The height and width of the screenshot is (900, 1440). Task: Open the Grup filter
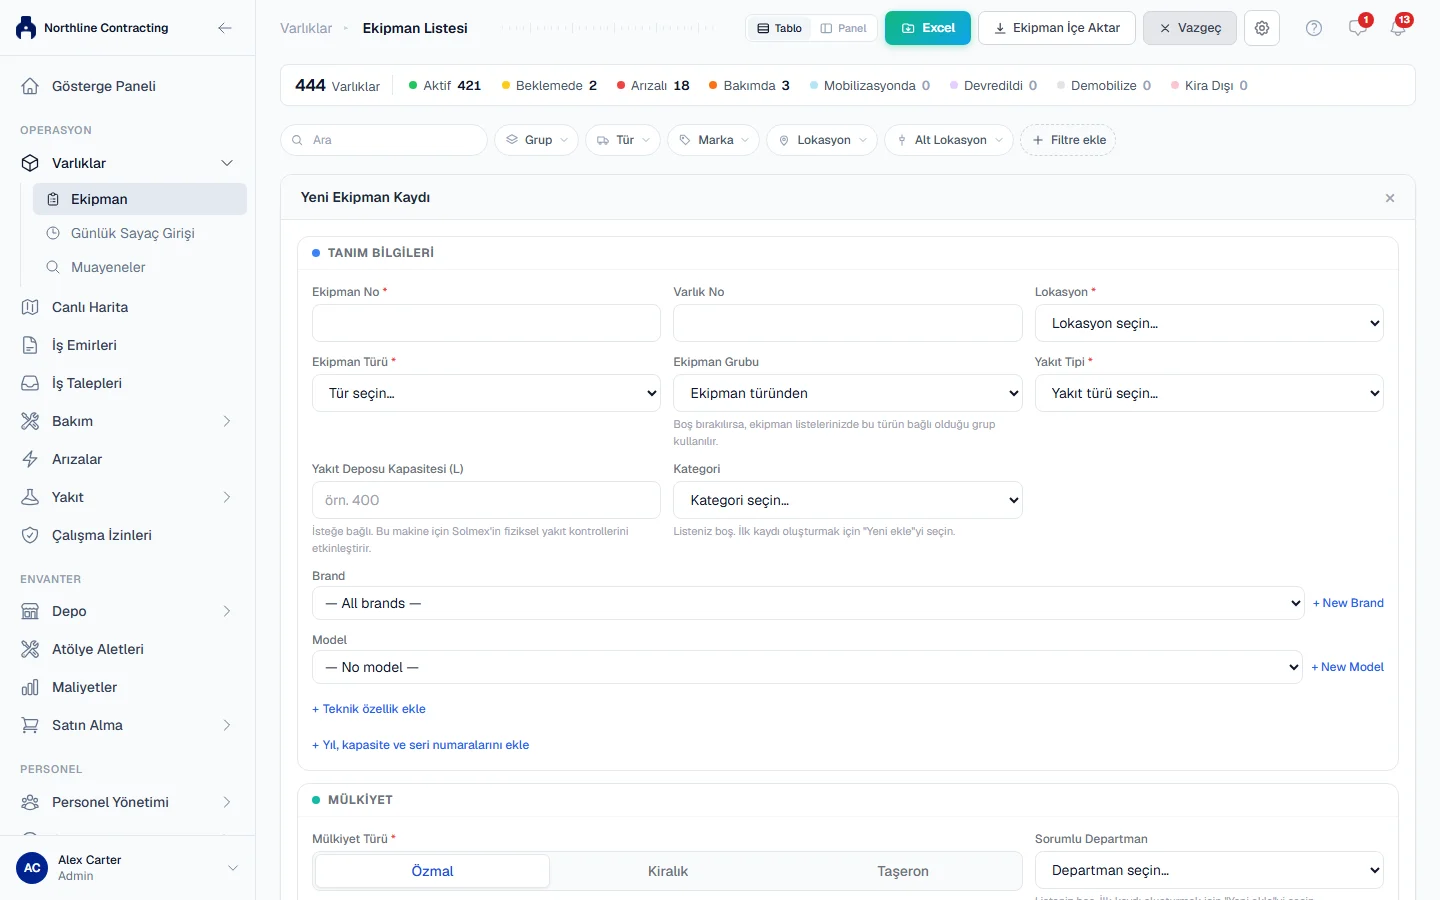(x=537, y=140)
